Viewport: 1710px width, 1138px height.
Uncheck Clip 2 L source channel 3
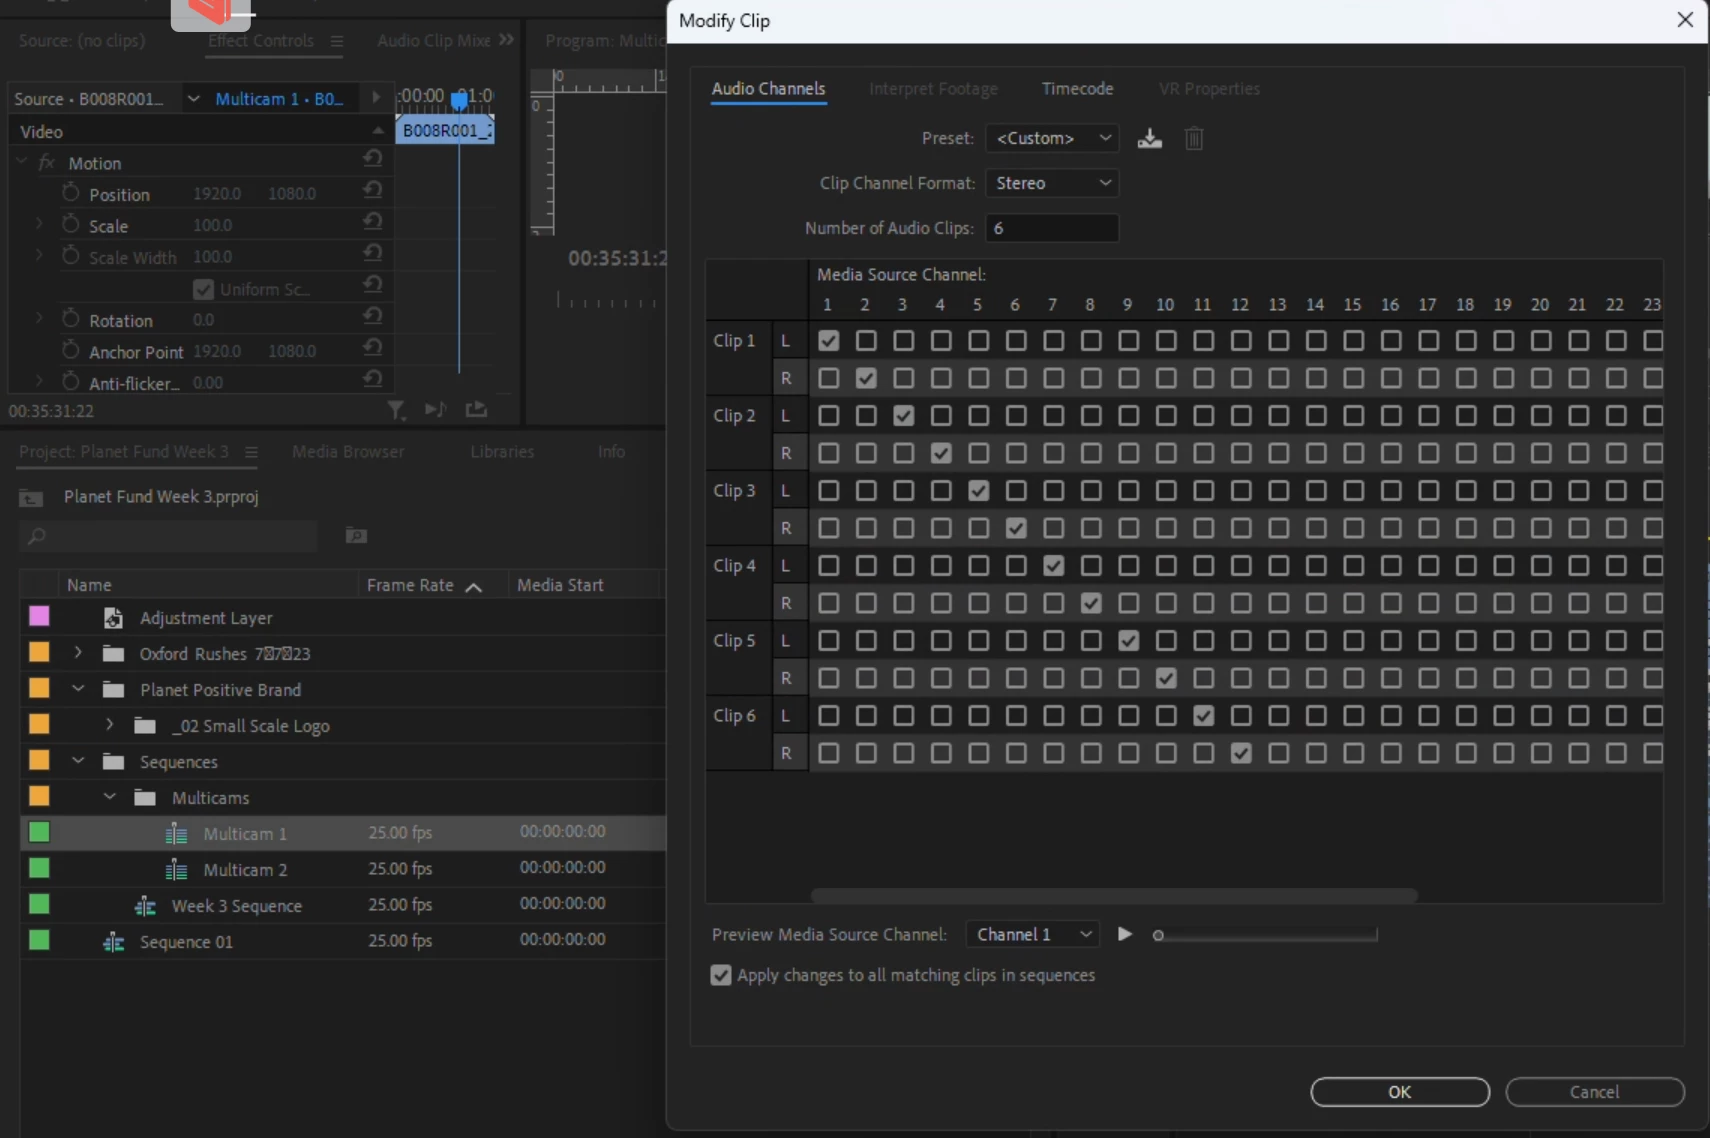[x=904, y=416]
